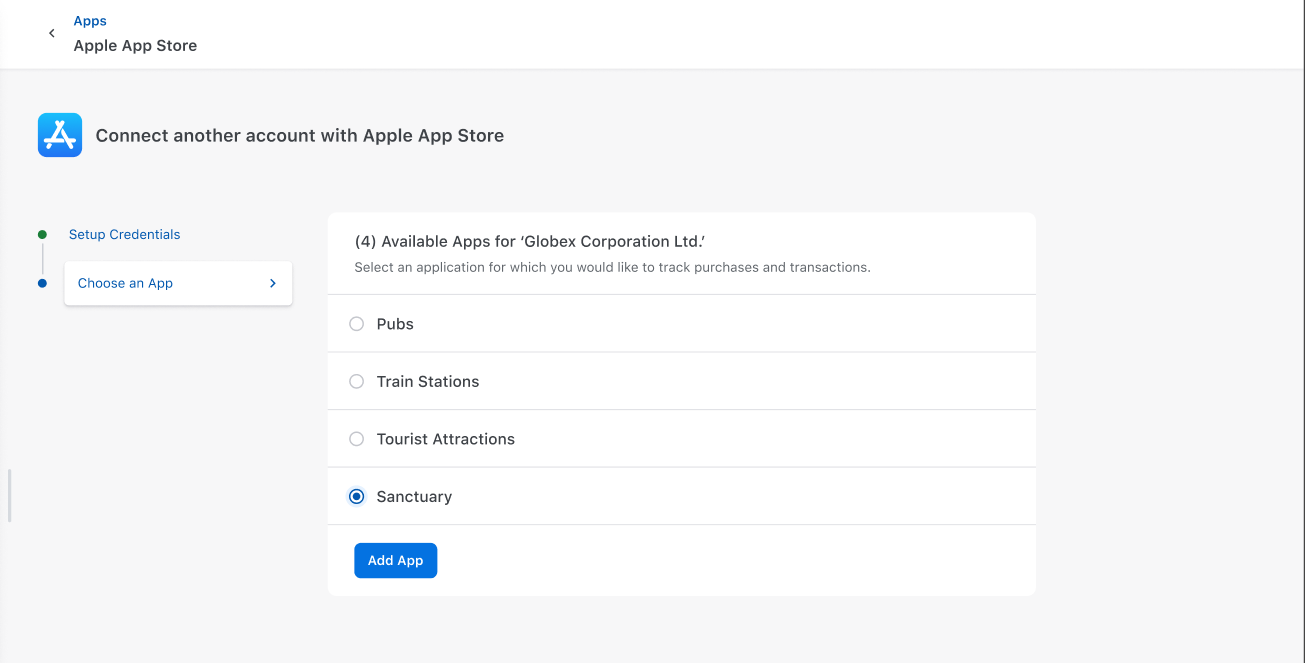Screen dimensions: 1305x663
Task: Click the back arrow icon
Action: click(52, 33)
